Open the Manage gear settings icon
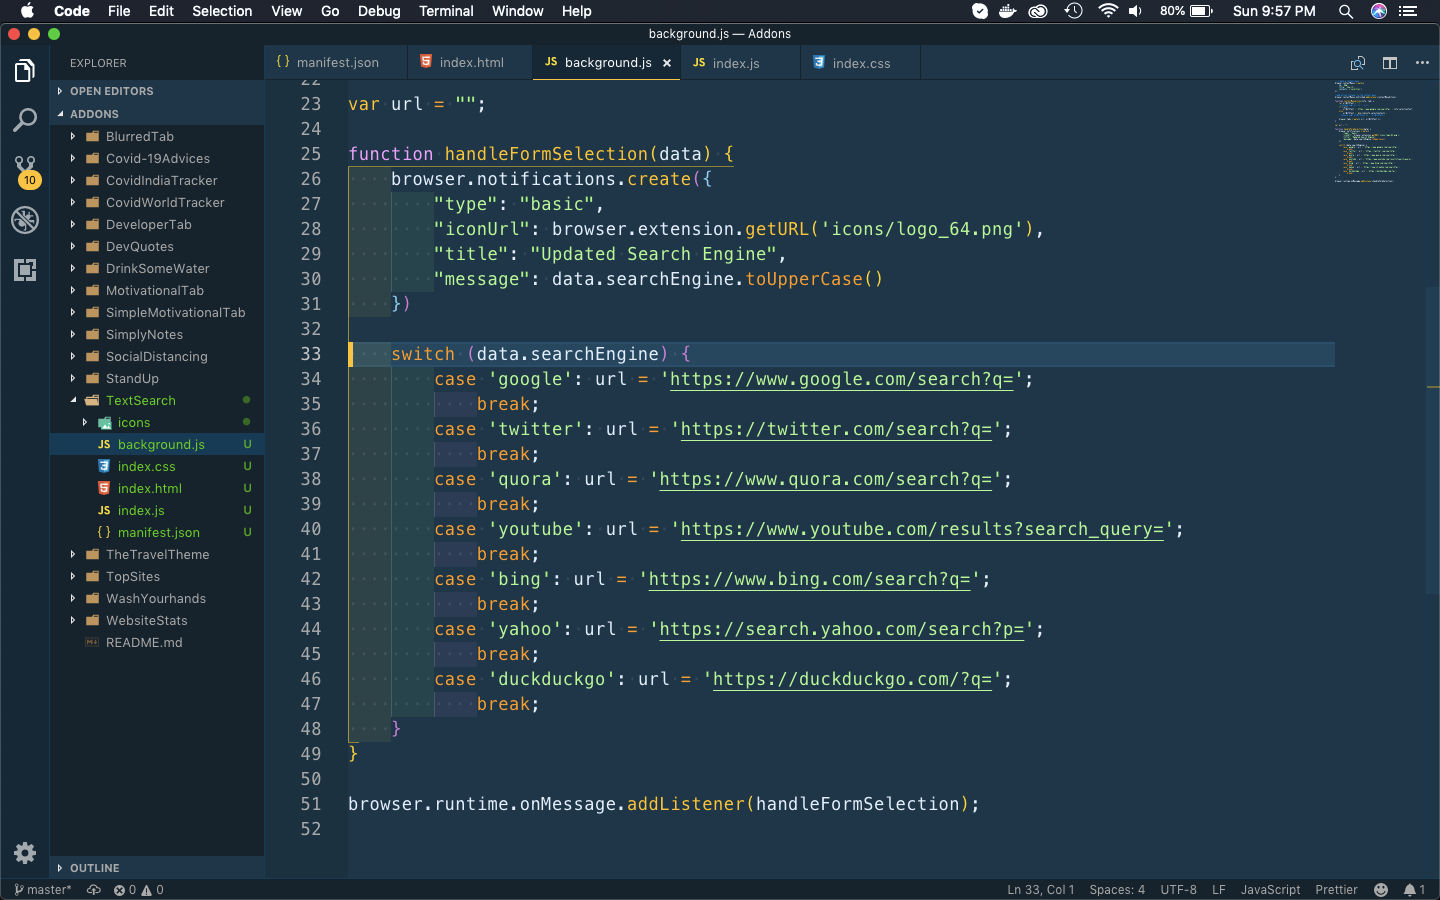This screenshot has width=1440, height=900. coord(25,853)
